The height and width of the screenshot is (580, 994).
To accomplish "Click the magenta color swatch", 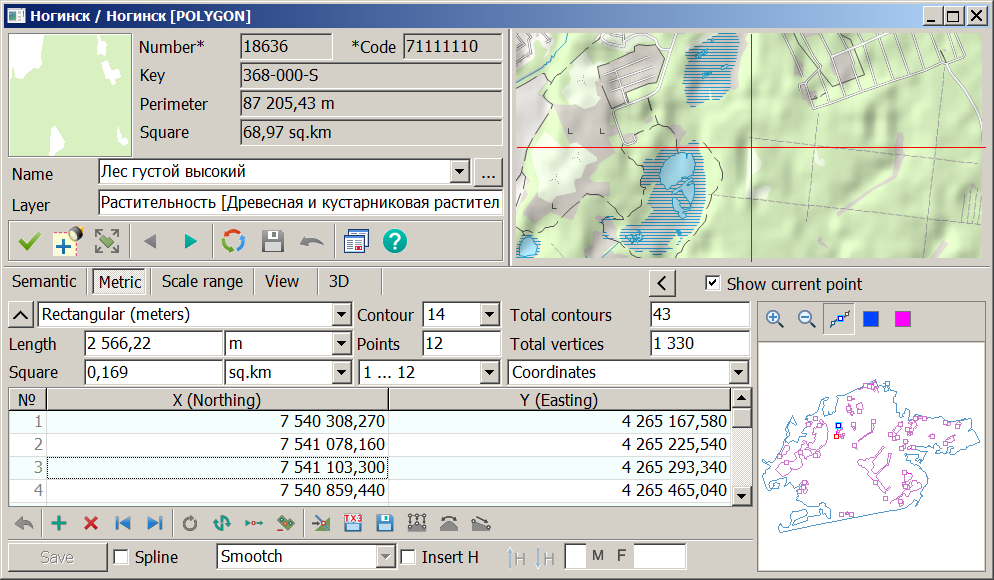I will (x=902, y=319).
